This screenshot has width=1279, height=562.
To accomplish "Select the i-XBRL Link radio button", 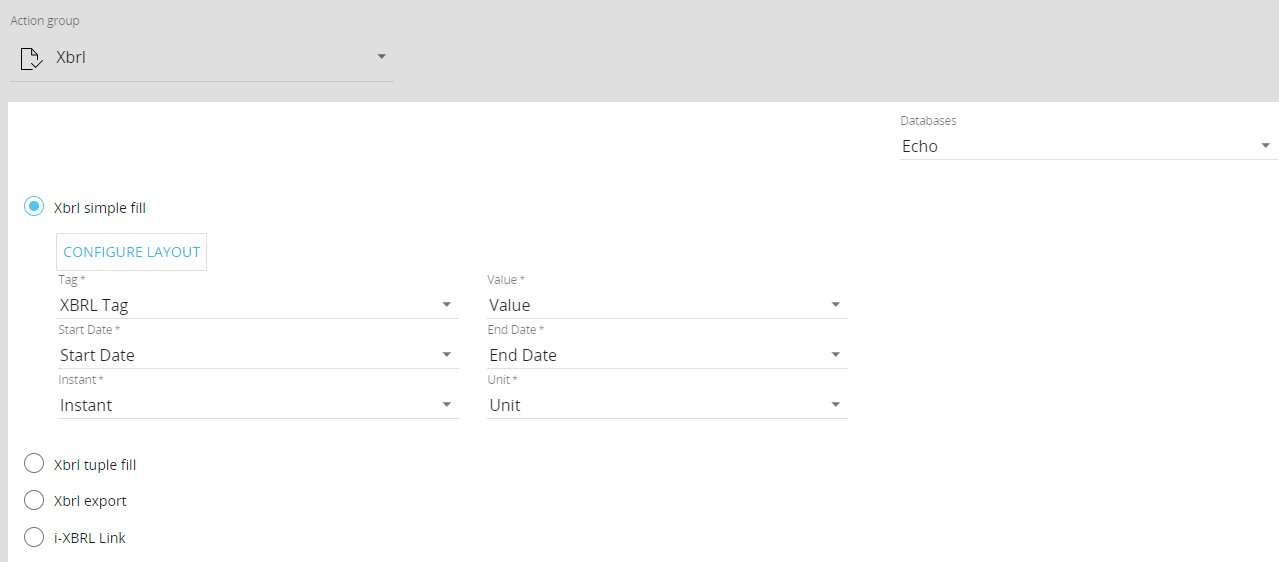I will point(34,537).
